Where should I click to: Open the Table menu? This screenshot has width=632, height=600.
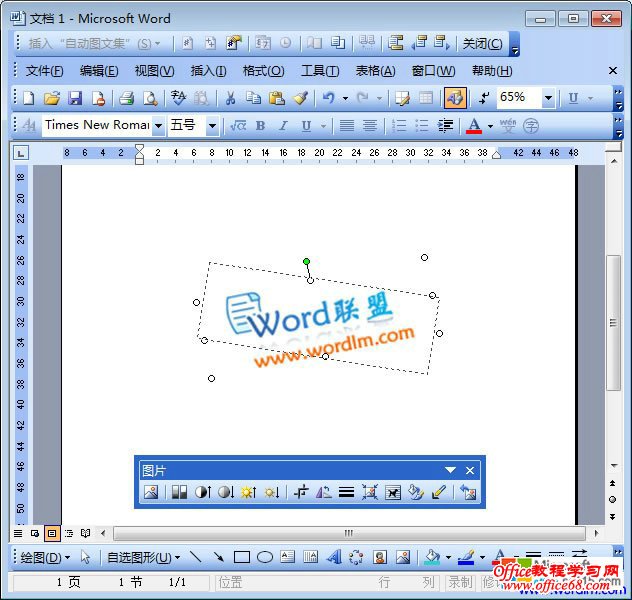click(375, 71)
